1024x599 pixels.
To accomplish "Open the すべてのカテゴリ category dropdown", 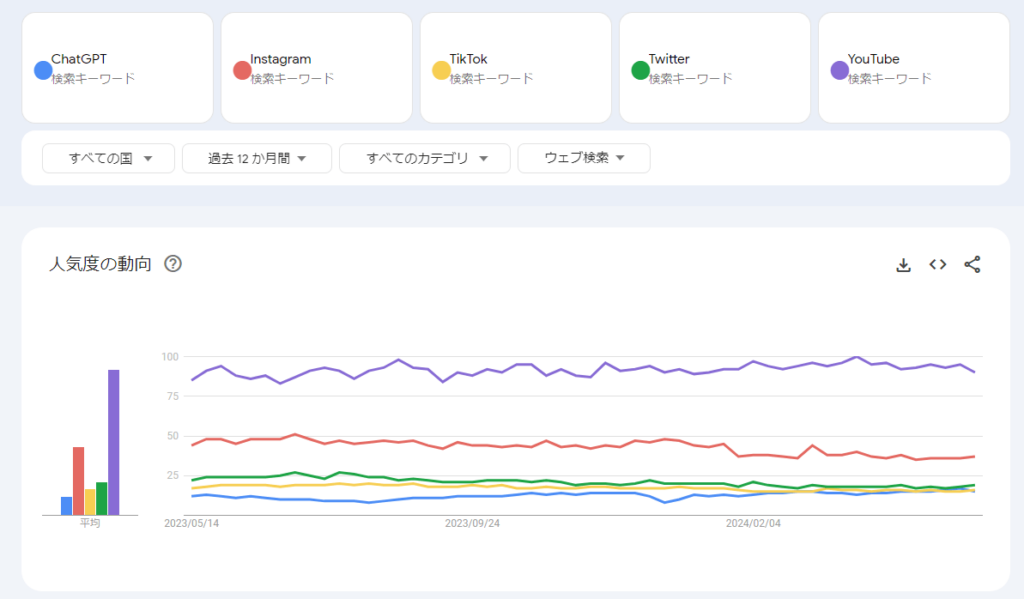I will click(x=425, y=158).
